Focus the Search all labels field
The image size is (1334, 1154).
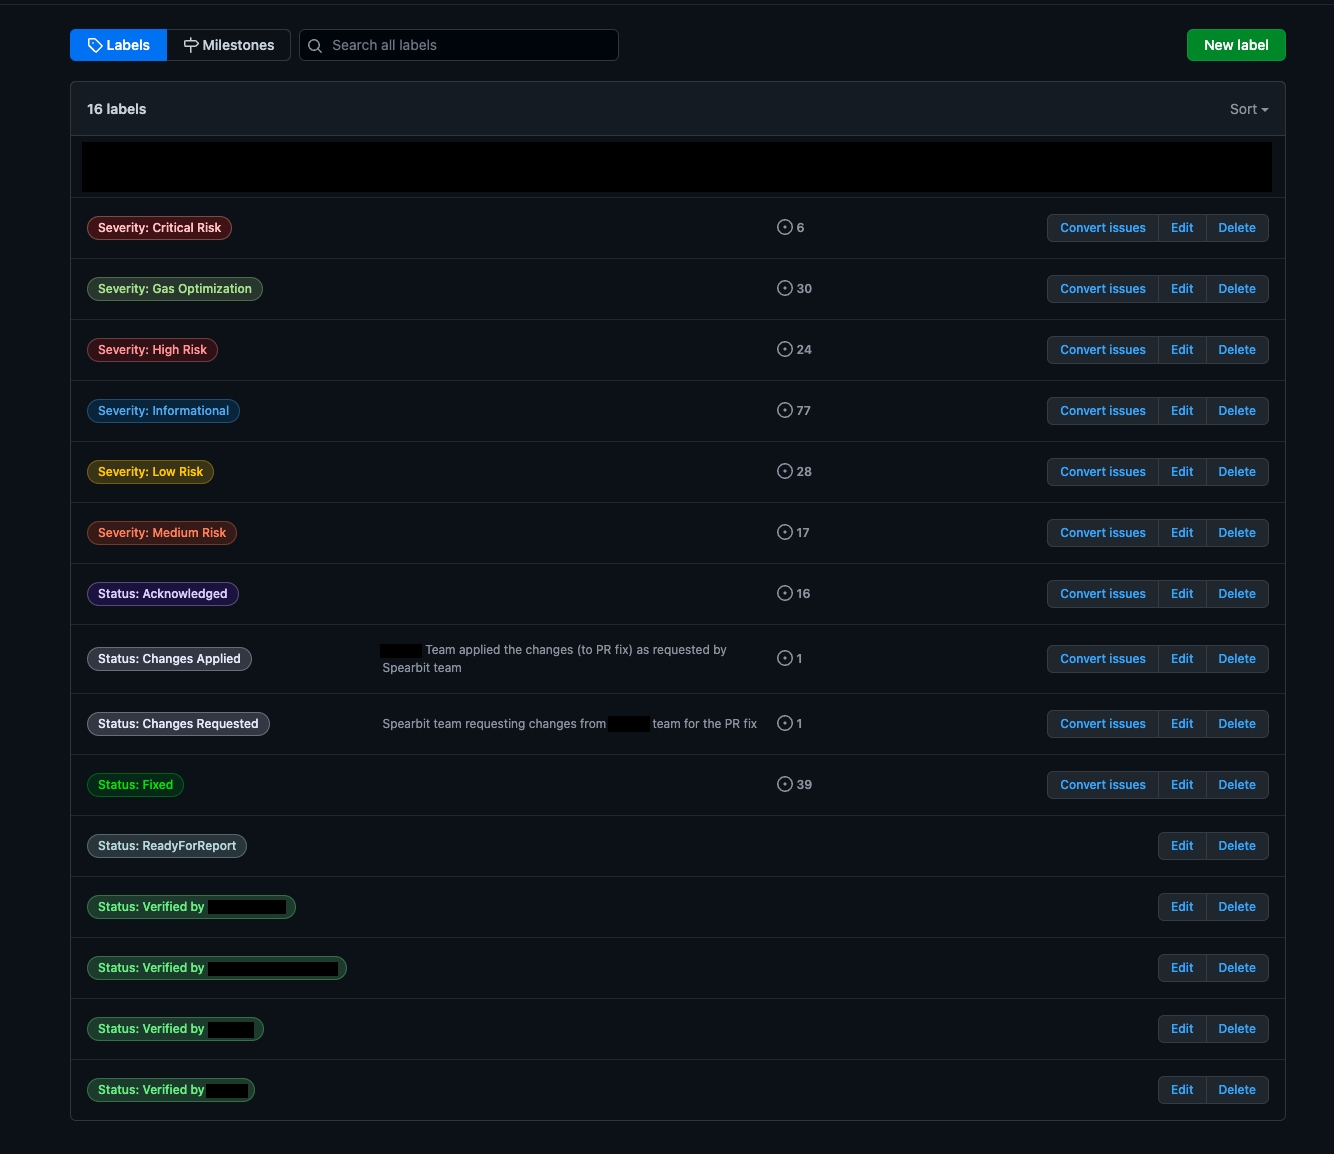470,45
